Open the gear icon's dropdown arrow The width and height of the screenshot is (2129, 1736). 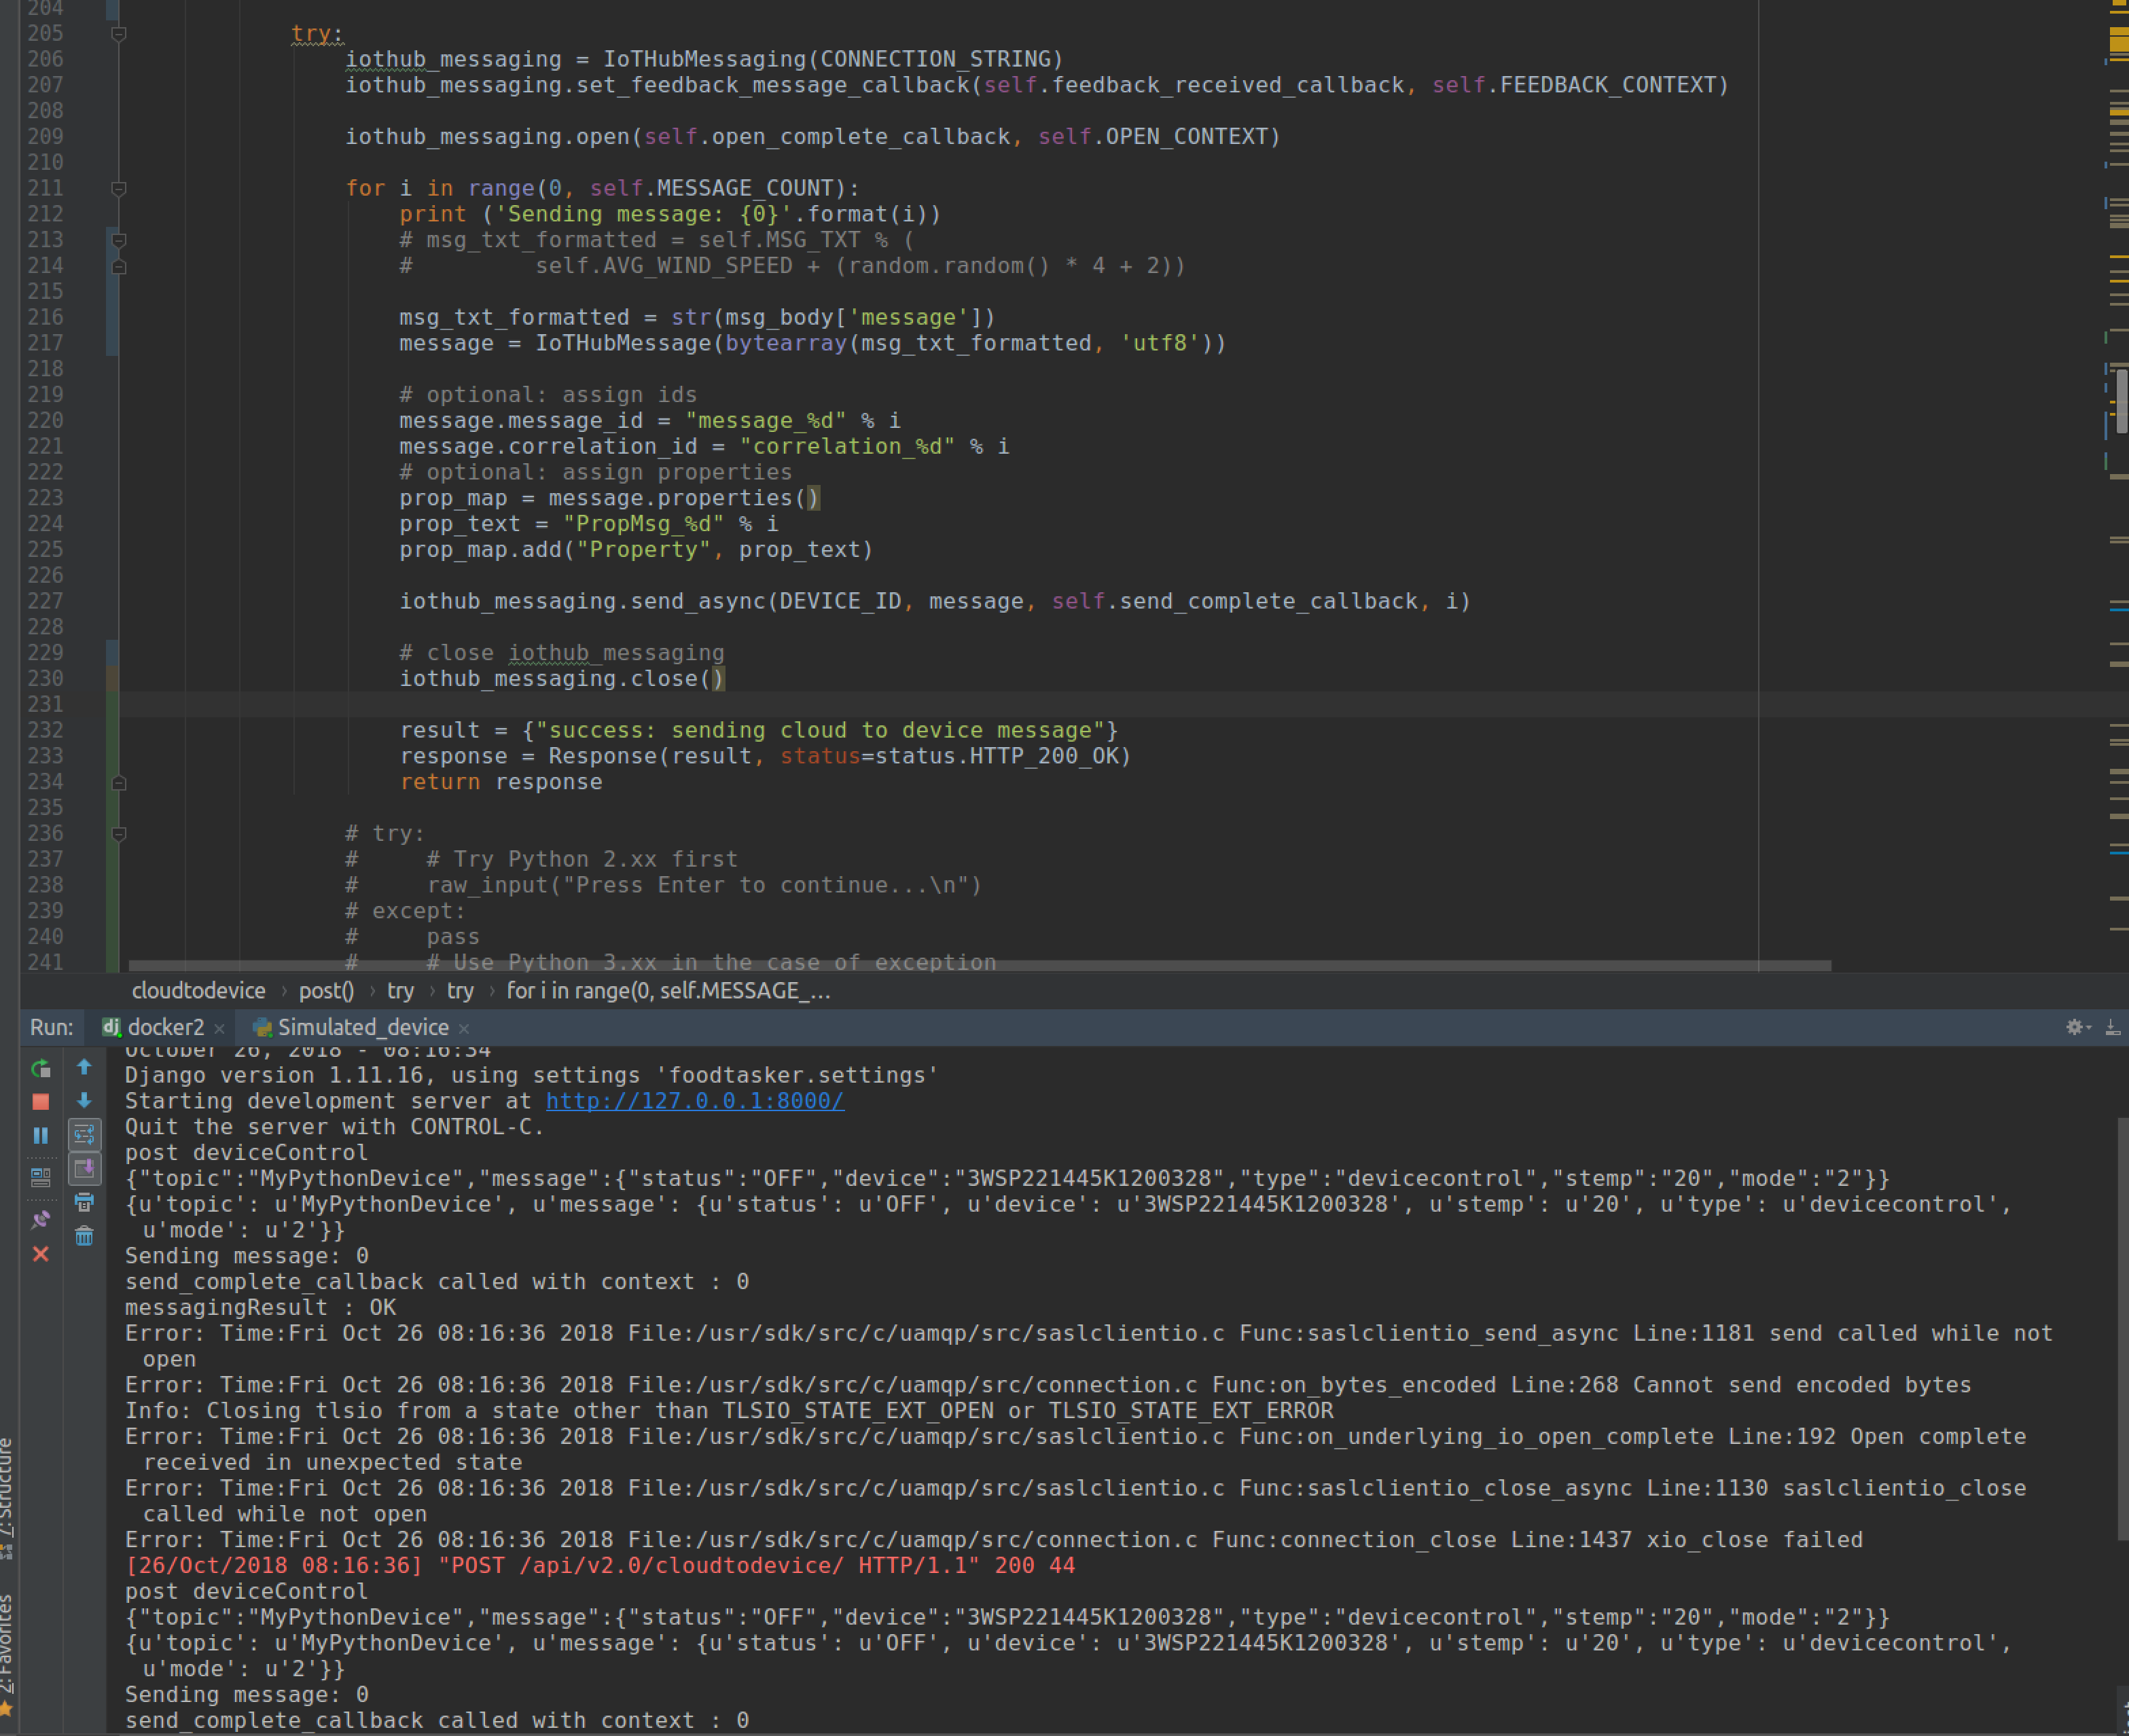tap(2090, 1028)
